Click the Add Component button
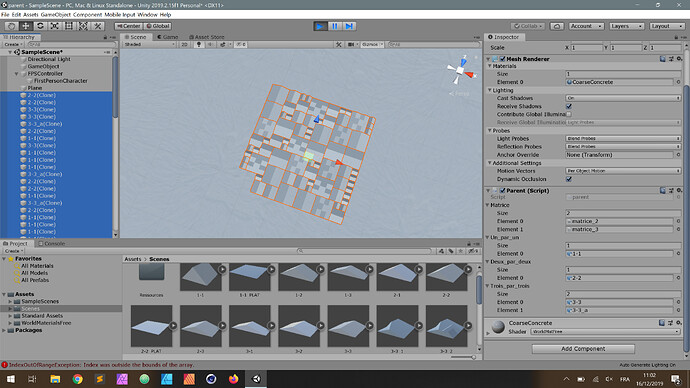The height and width of the screenshot is (388, 690). (583, 348)
